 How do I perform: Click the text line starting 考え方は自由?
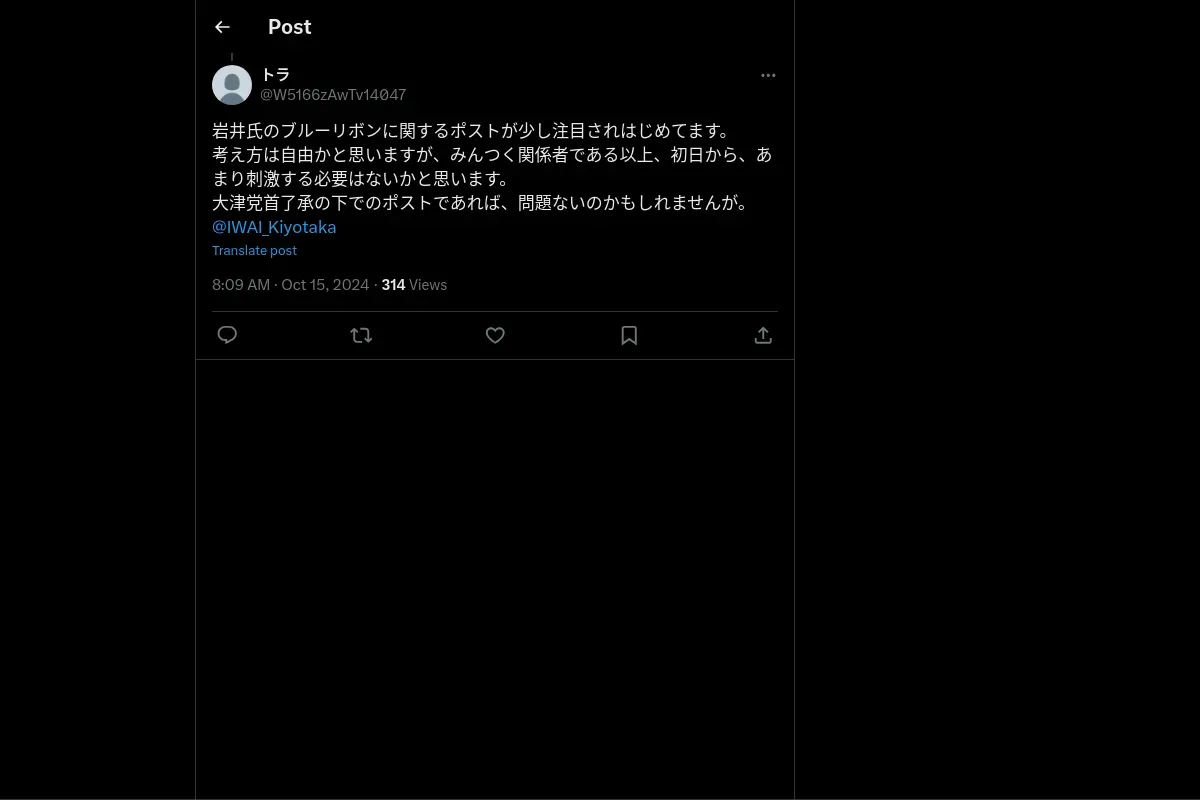(492, 155)
